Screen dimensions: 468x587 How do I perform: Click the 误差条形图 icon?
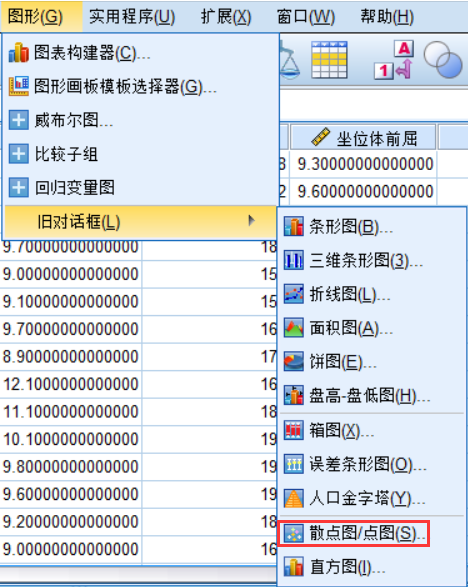[294, 464]
